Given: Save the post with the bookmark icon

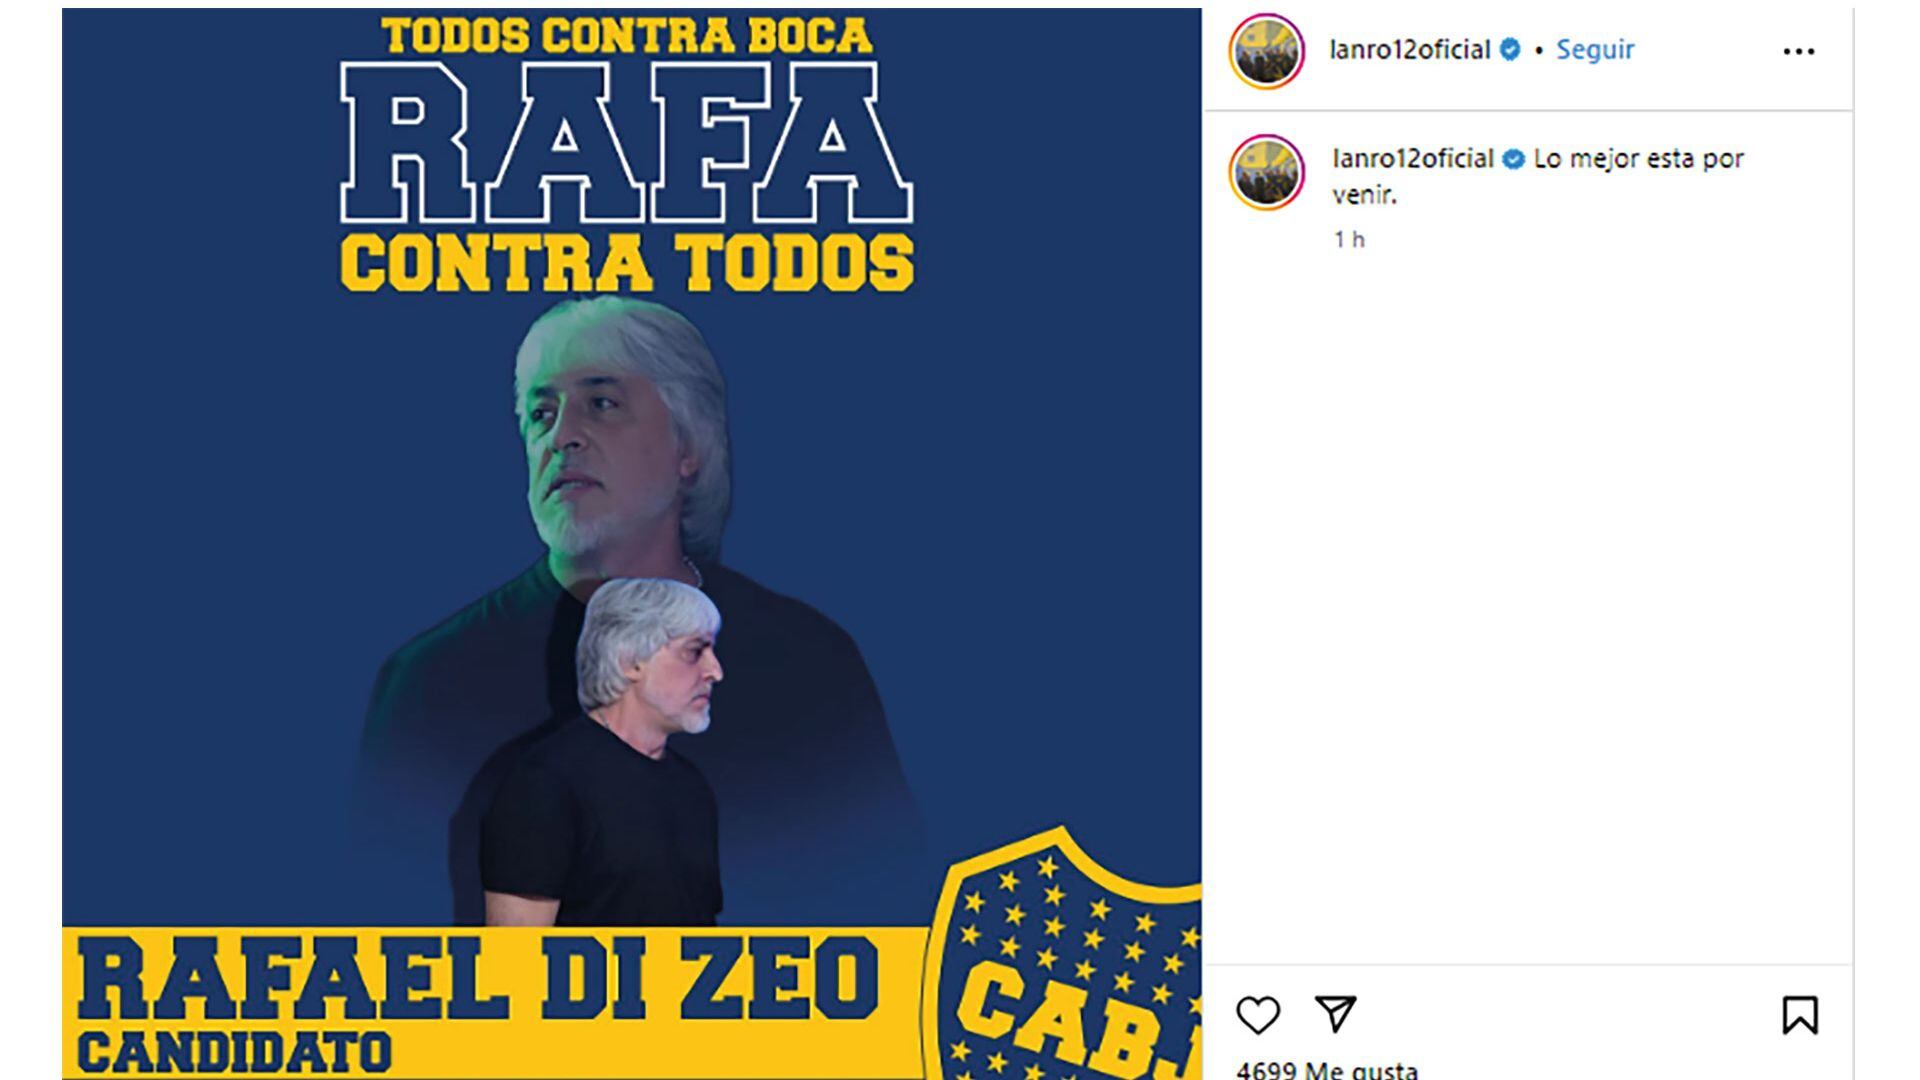Looking at the screenshot, I should click(x=1799, y=1014).
